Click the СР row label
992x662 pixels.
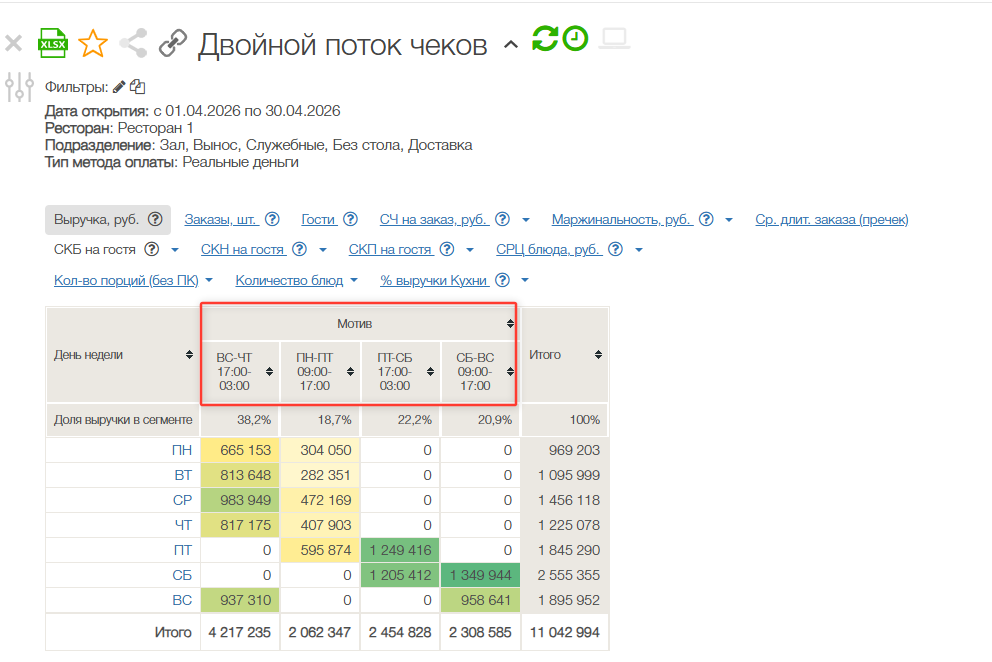[182, 501]
